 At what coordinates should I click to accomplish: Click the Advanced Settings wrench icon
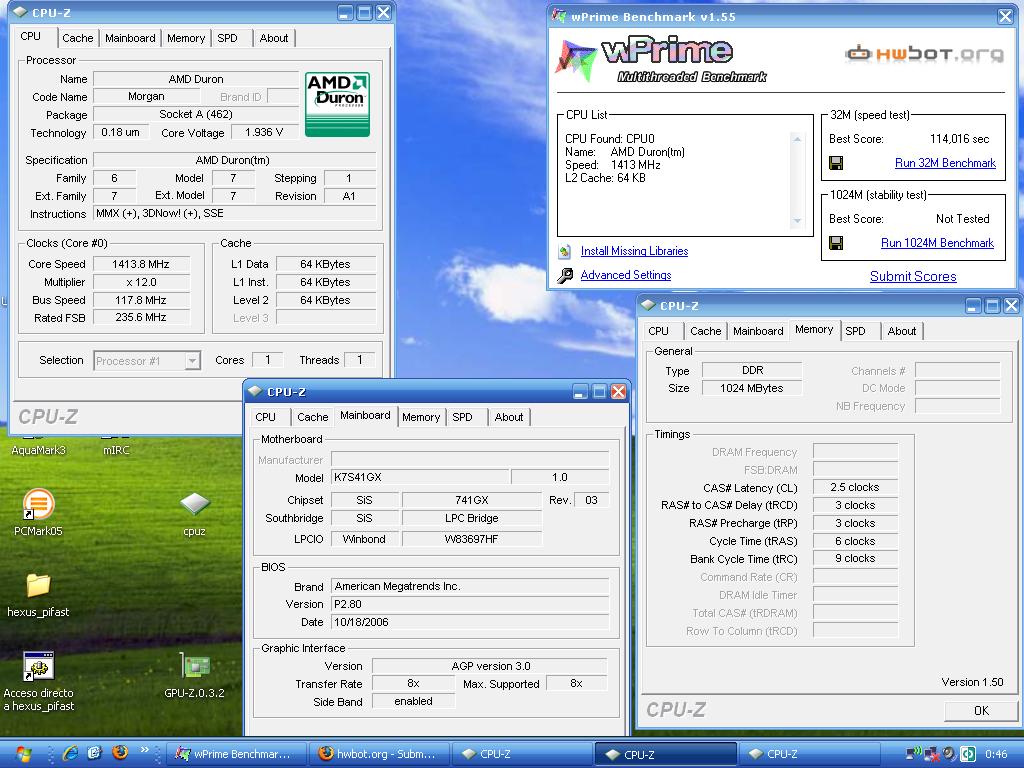click(565, 276)
